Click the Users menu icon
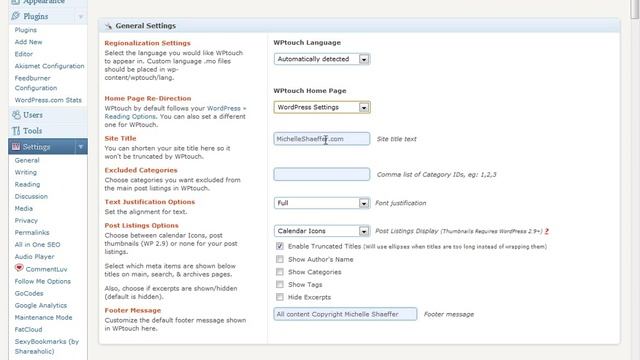 (16, 115)
